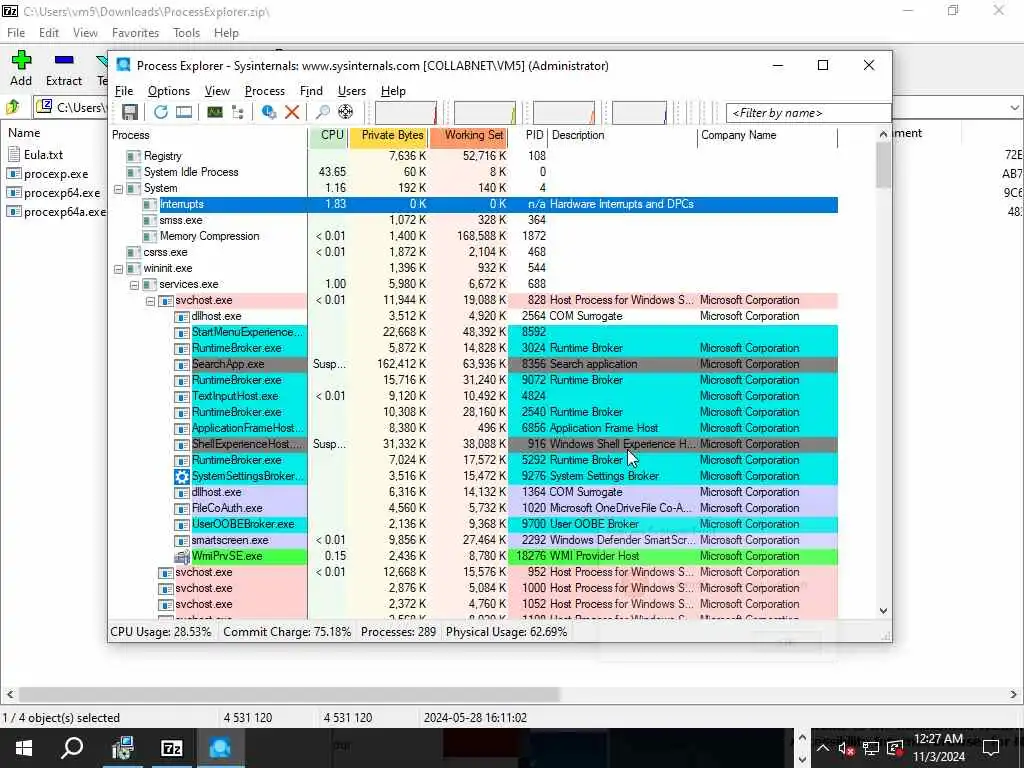The width and height of the screenshot is (1024, 768).
Task: Click the green CPU graph lower-pane toolbar icon
Action: click(214, 112)
